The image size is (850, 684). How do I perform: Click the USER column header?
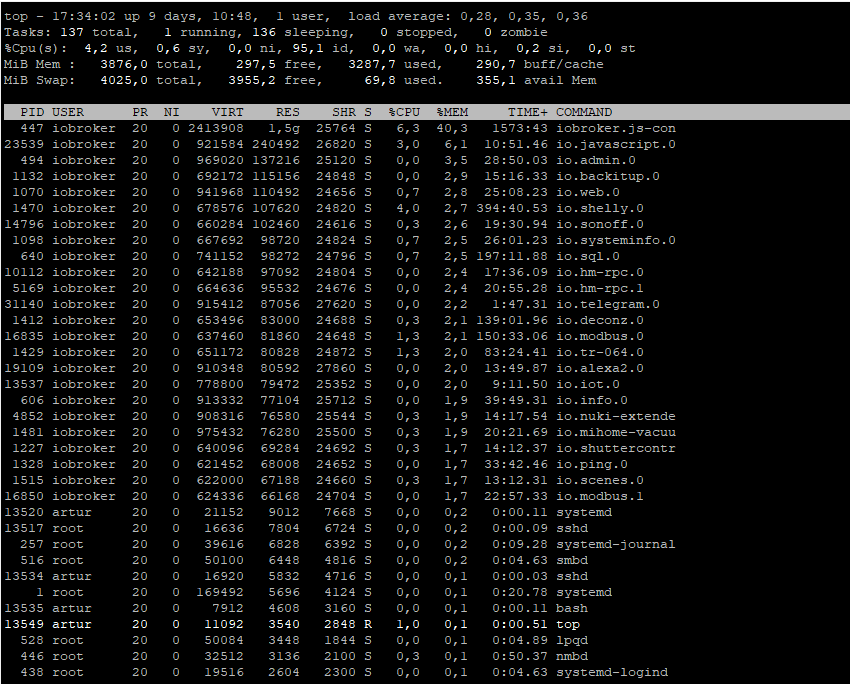[x=68, y=112]
